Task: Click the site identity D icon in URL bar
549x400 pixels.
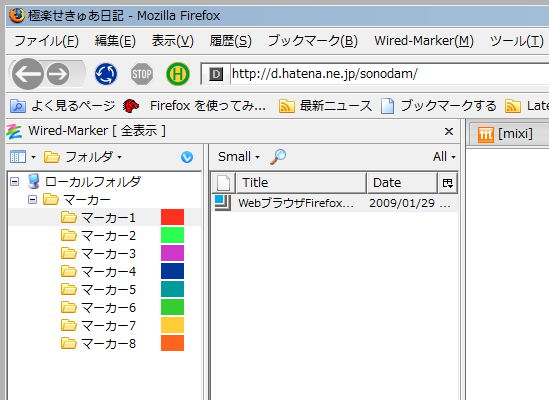Action: click(216, 74)
